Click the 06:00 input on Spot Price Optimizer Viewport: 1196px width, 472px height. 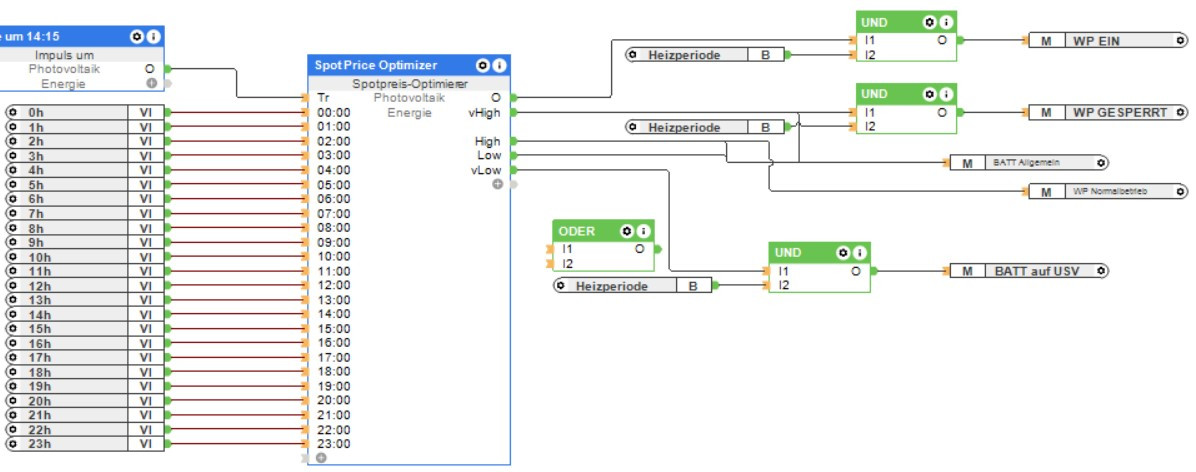pos(333,199)
